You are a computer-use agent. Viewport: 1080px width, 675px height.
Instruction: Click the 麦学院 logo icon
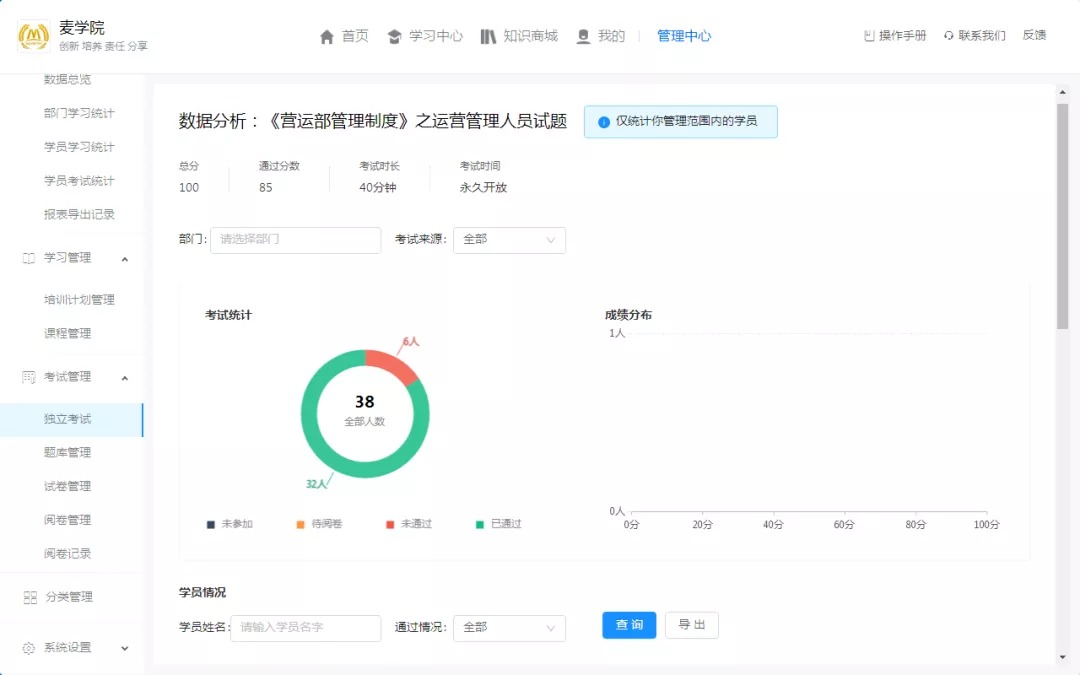coord(34,36)
